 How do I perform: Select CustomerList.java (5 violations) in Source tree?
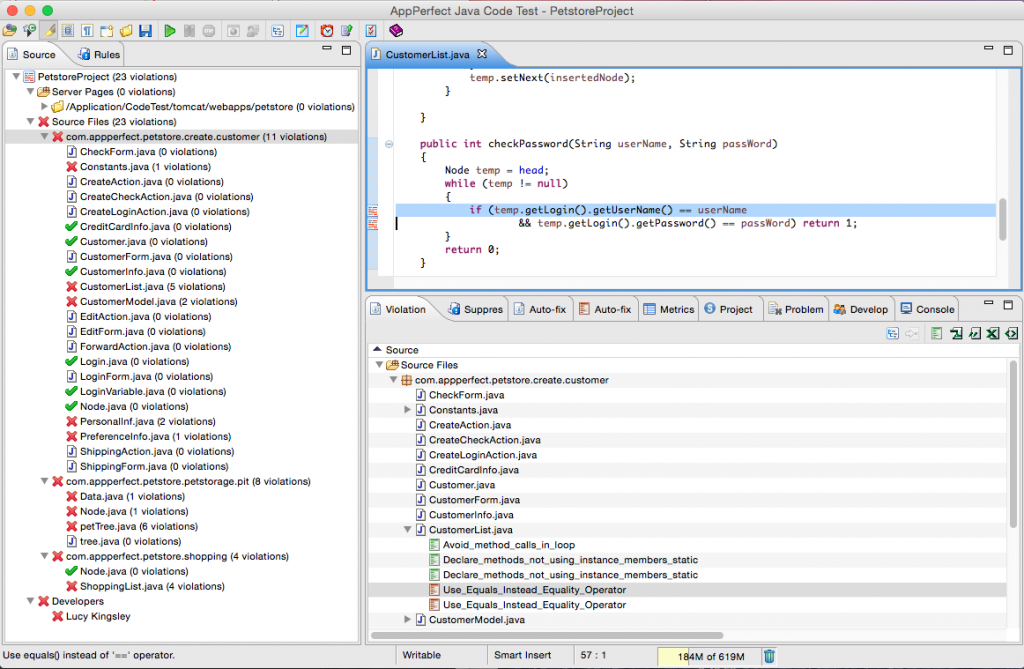point(153,287)
